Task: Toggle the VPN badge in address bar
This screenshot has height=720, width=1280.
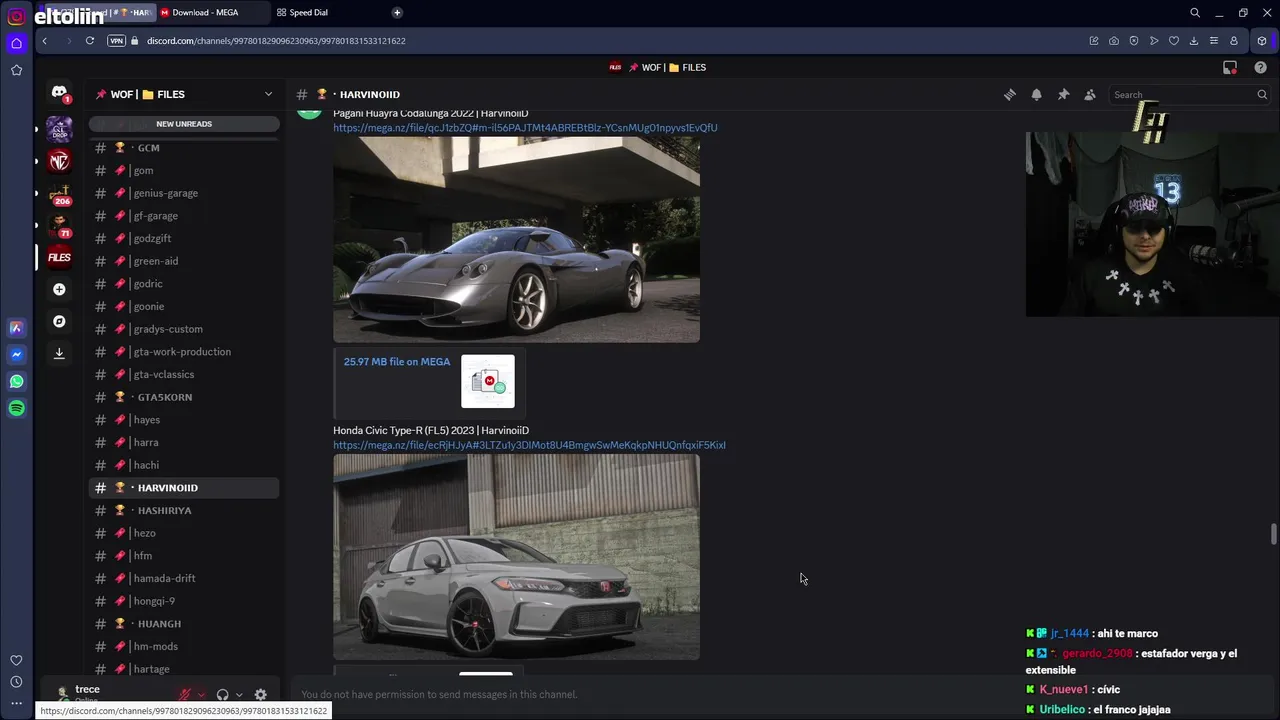Action: pos(116,41)
